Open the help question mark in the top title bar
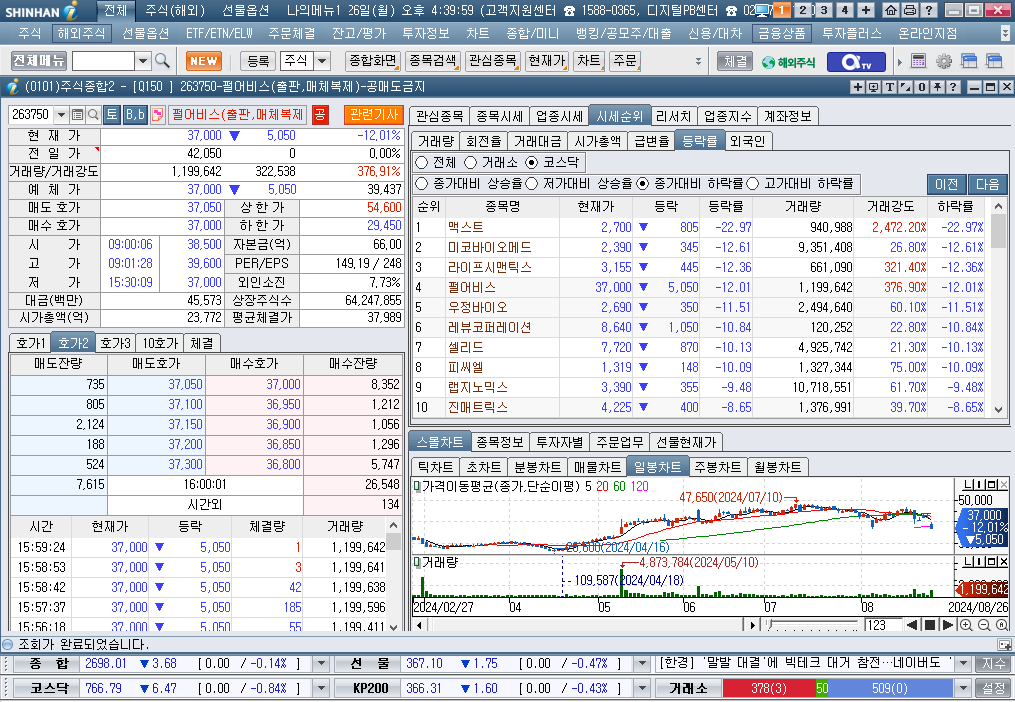Screen dimensions: 1015x702 [x=928, y=10]
